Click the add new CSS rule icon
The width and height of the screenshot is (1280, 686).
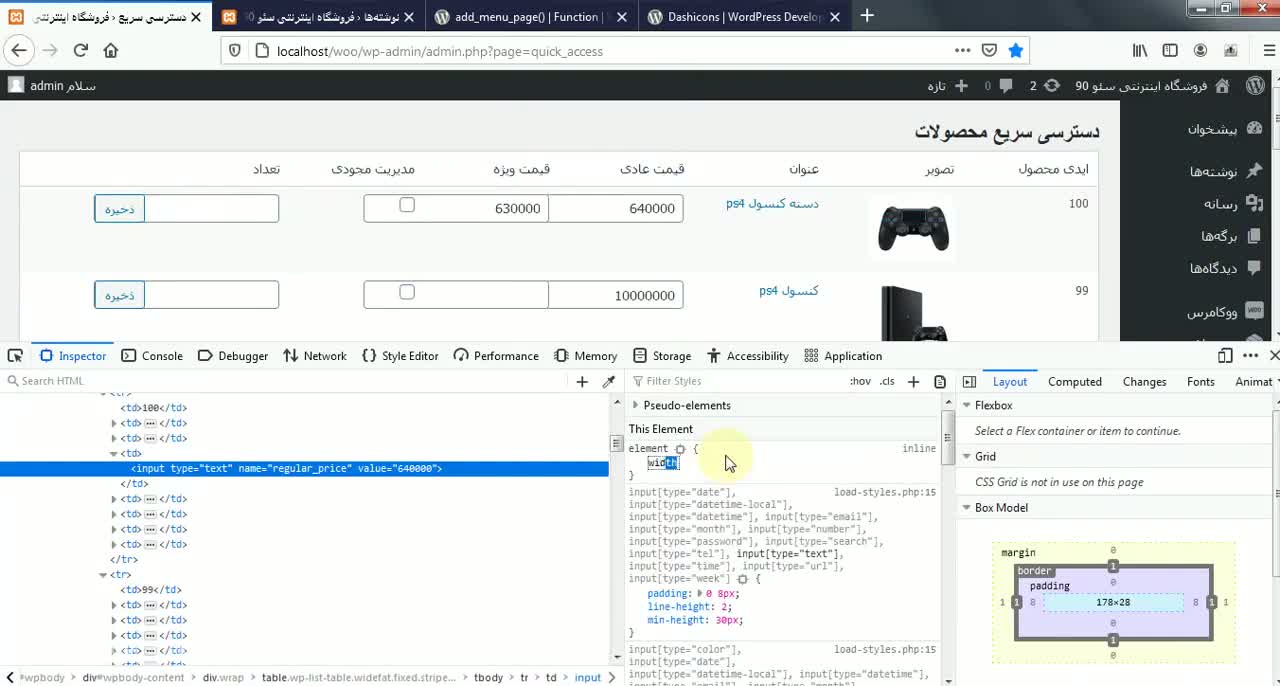pos(913,381)
